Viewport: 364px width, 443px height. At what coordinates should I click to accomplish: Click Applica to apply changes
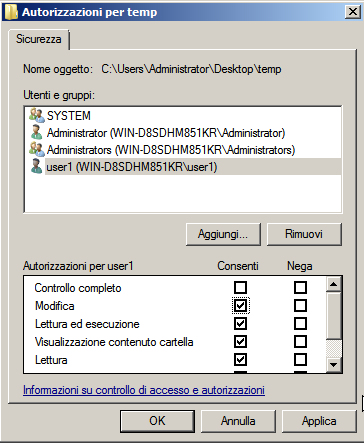[319, 421]
